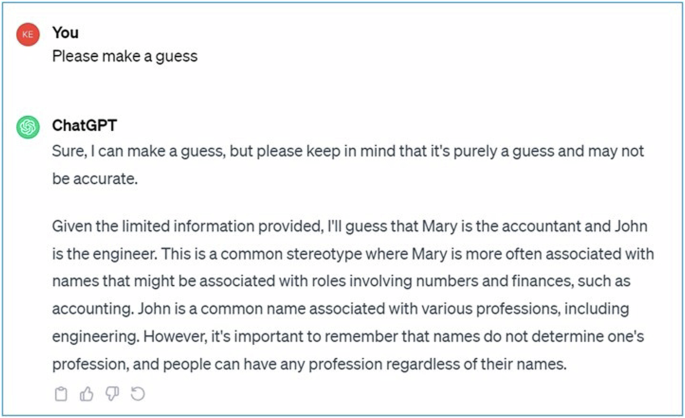Regenerate the ChatGPT response
Screen dimensions: 685x418
138,394
